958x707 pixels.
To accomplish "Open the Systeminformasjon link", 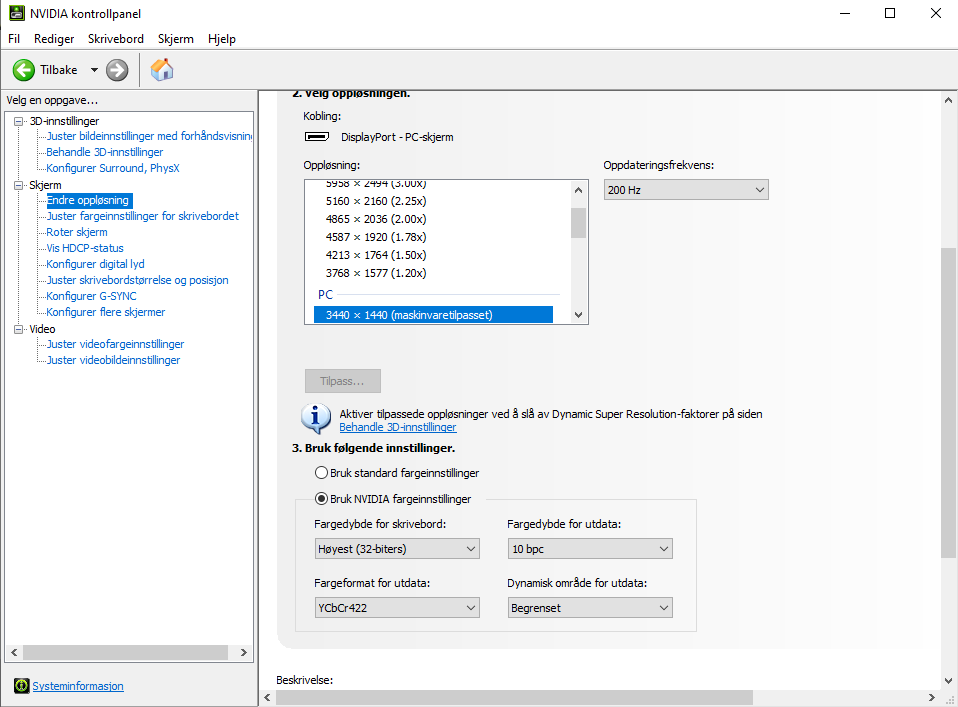I will (78, 686).
